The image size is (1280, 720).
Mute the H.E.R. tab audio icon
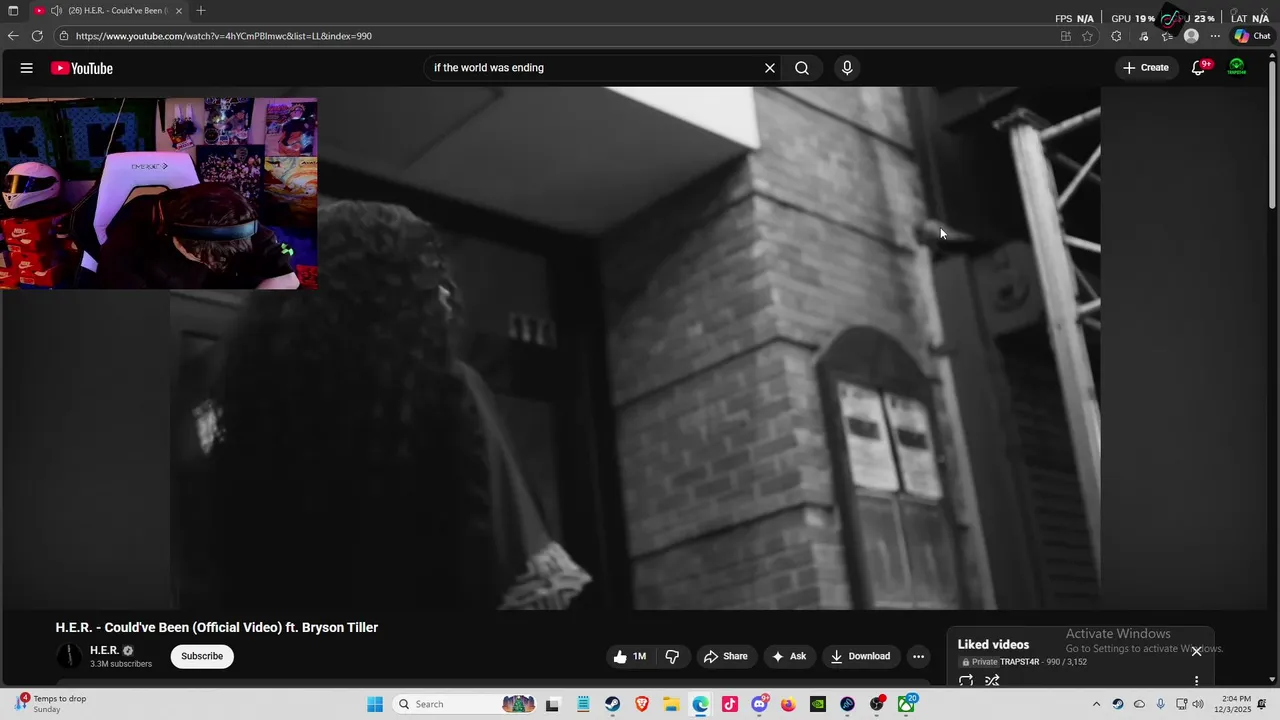(x=56, y=11)
